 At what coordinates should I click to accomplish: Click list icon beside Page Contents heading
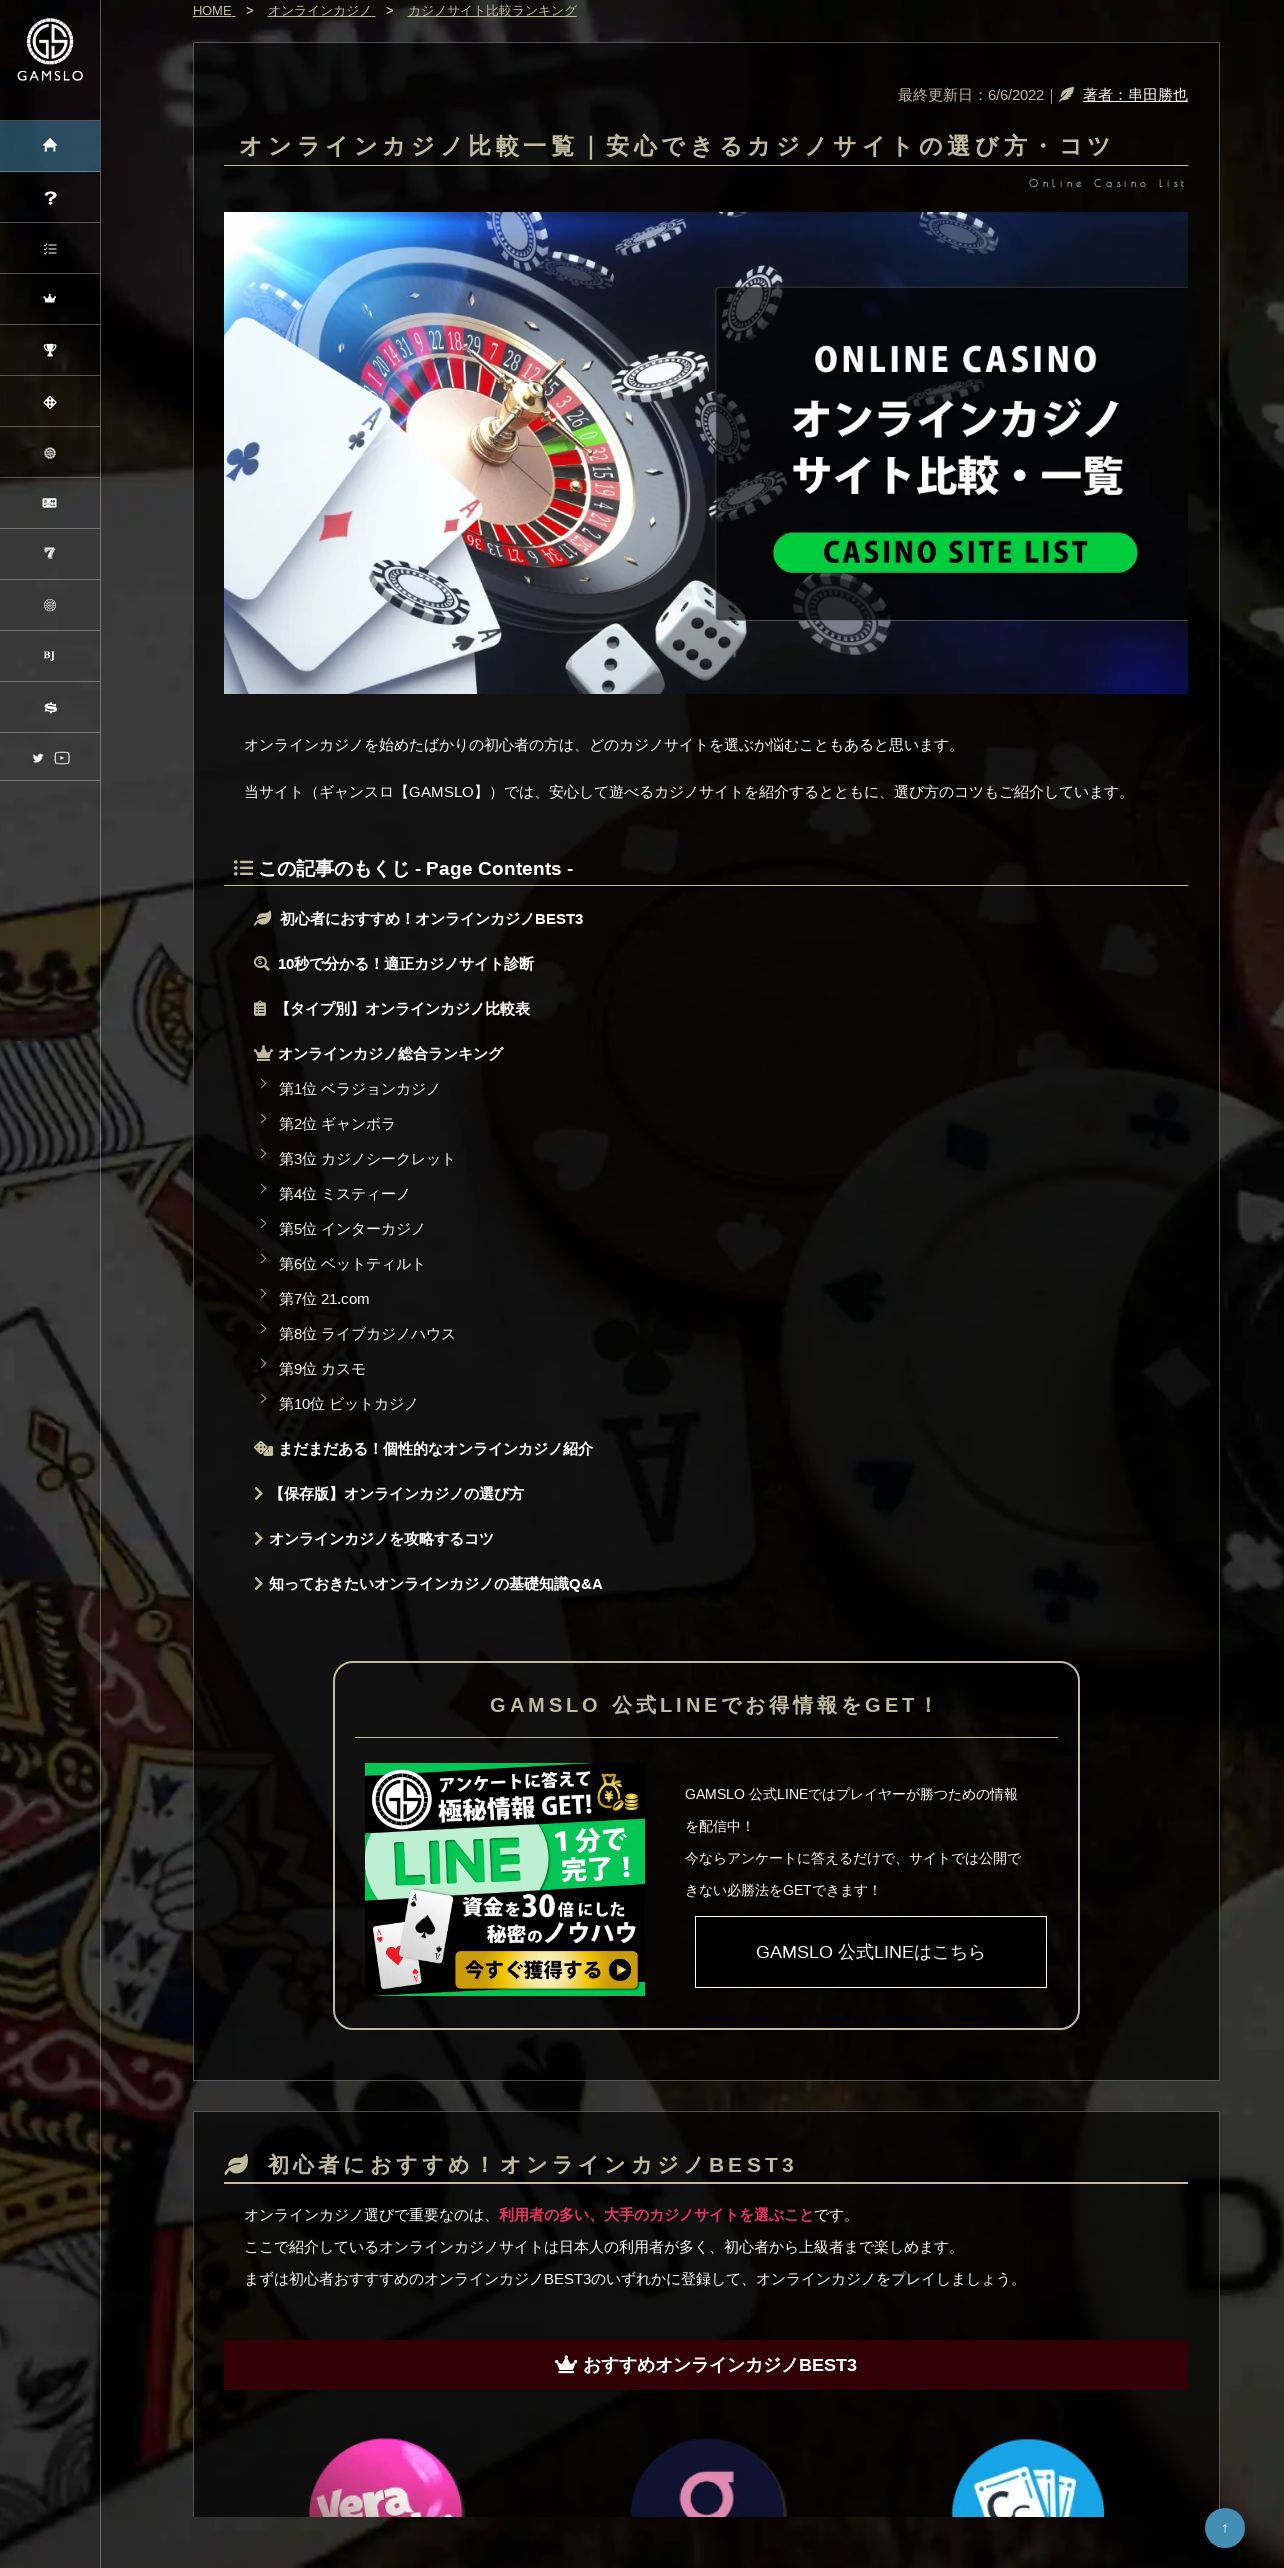(243, 868)
